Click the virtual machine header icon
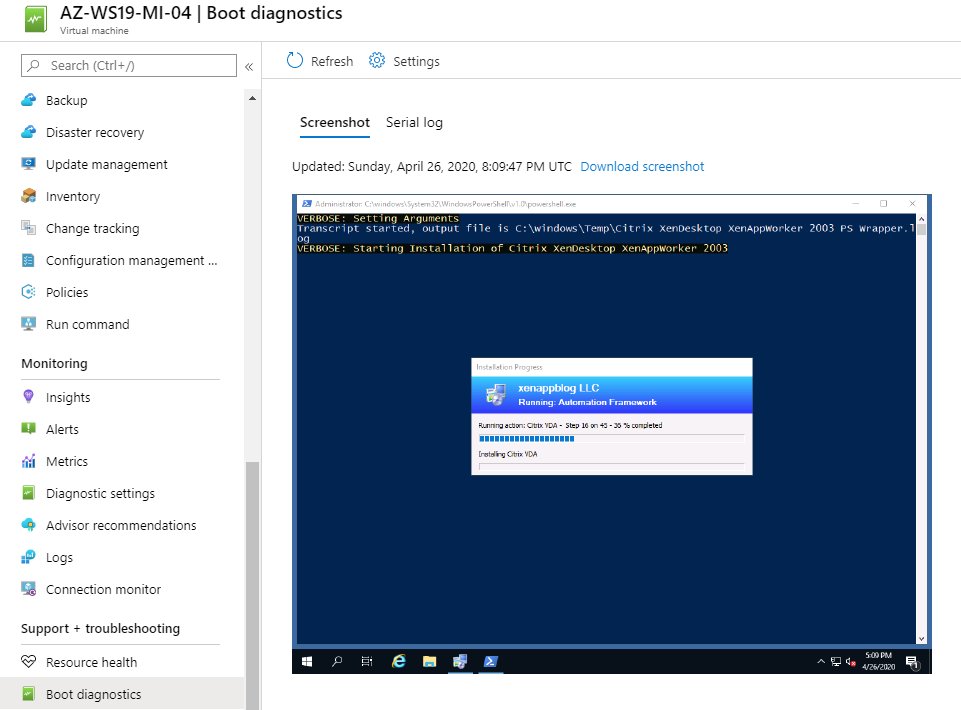Viewport: 961px width, 710px height. click(x=36, y=19)
